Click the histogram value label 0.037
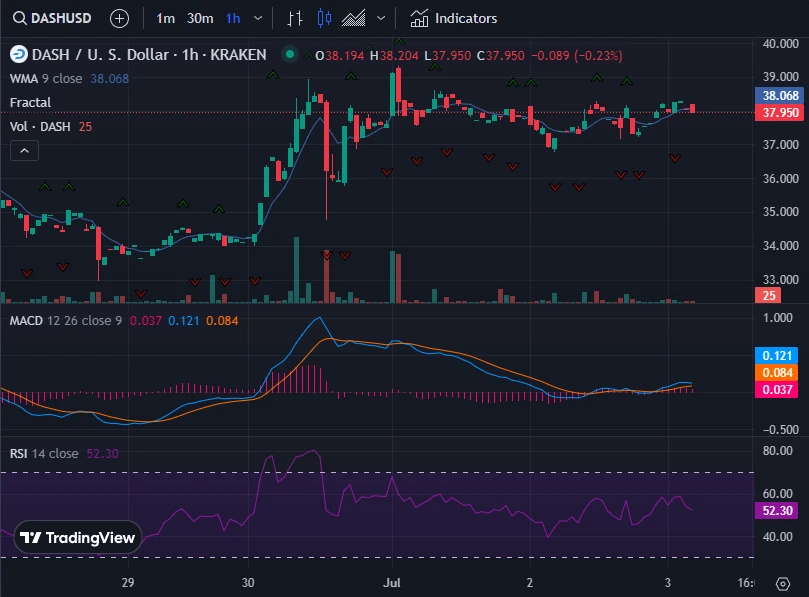Screen dimensions: 809x597 coord(777,390)
